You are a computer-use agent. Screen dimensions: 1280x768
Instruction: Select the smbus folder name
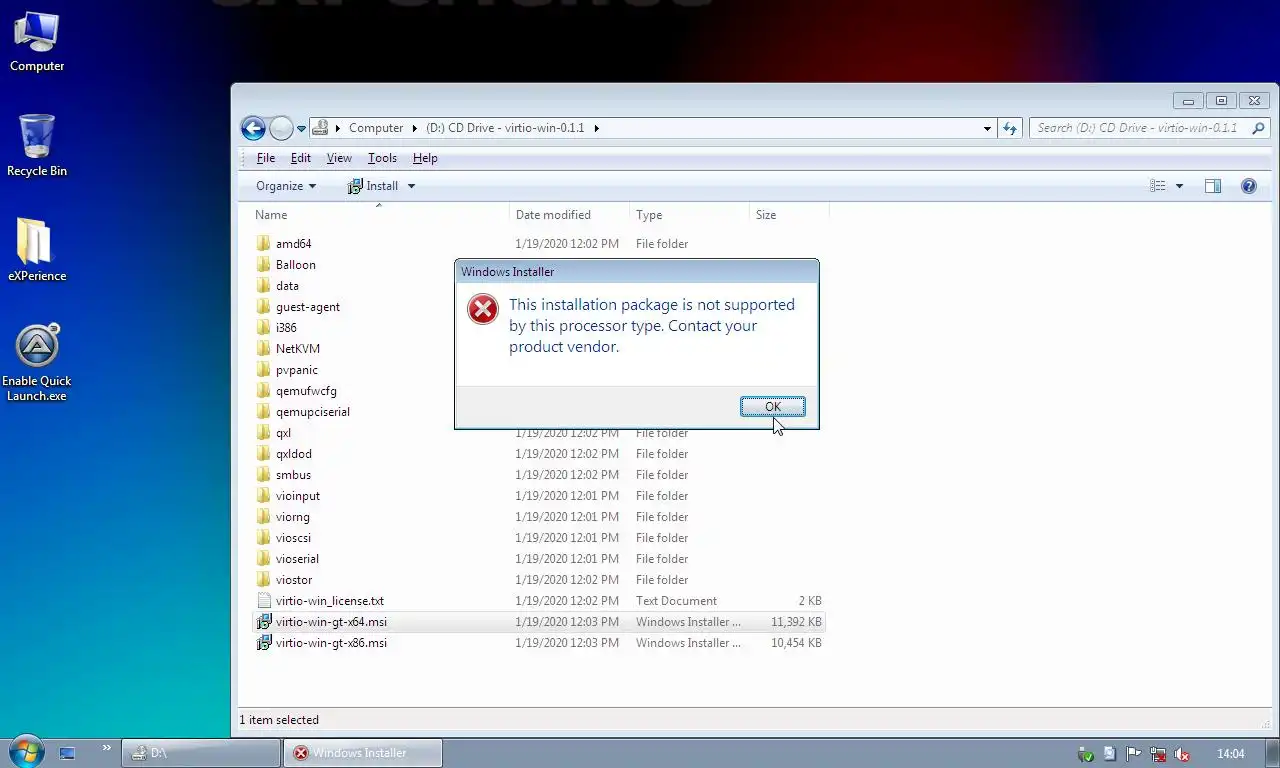tap(293, 475)
